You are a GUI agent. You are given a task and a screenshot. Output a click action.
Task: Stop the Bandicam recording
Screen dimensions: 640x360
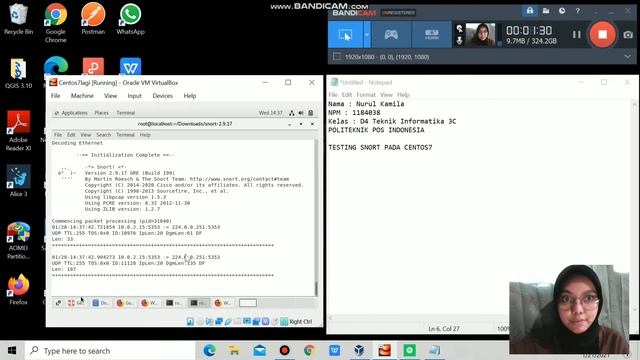[x=602, y=35]
